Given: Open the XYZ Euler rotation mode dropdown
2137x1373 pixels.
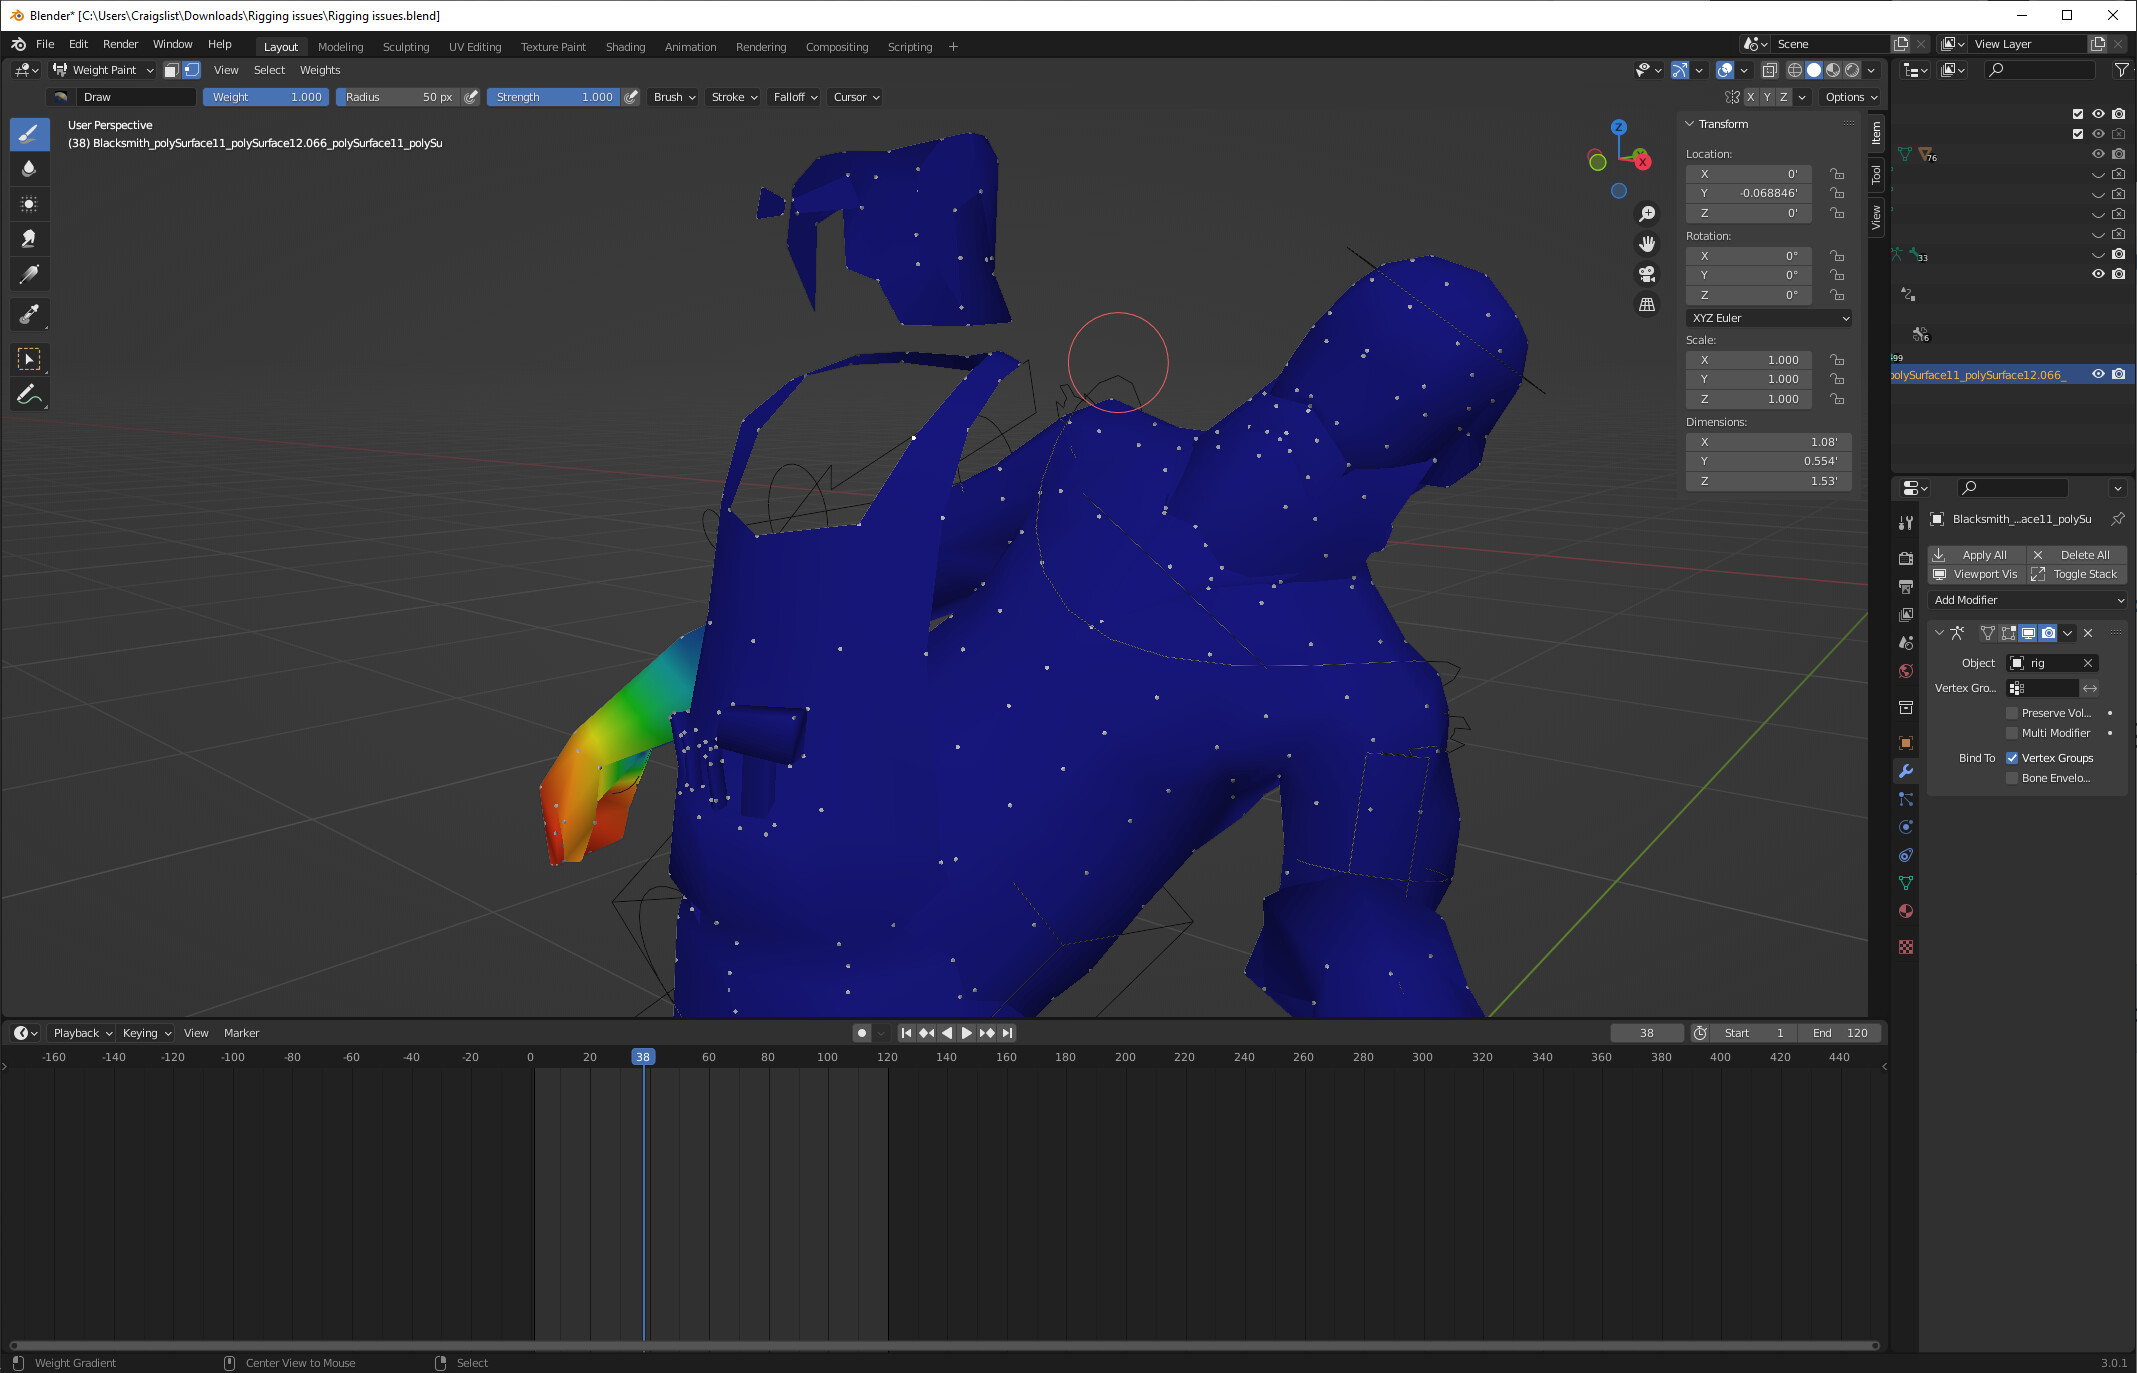Looking at the screenshot, I should point(1769,318).
